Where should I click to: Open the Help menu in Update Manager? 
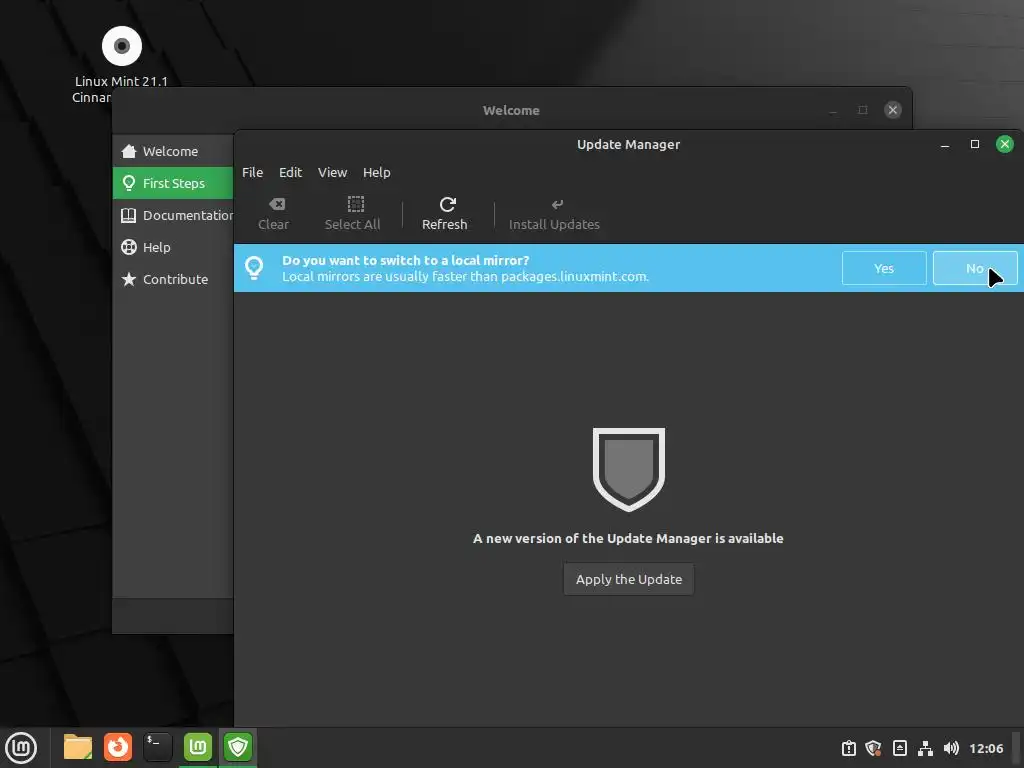point(377,172)
